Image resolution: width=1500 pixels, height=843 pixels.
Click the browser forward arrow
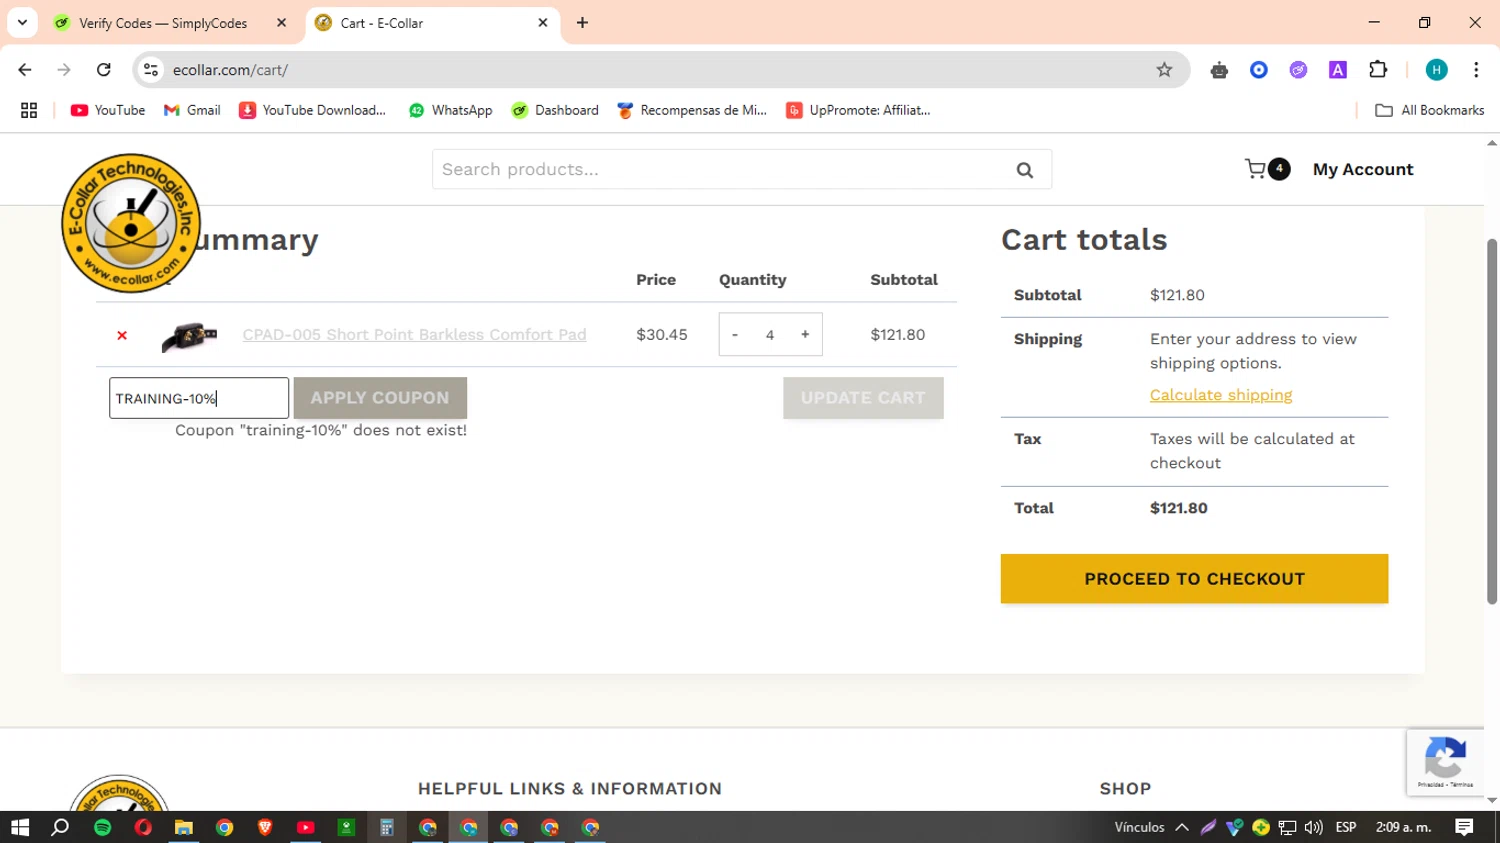[64, 70]
